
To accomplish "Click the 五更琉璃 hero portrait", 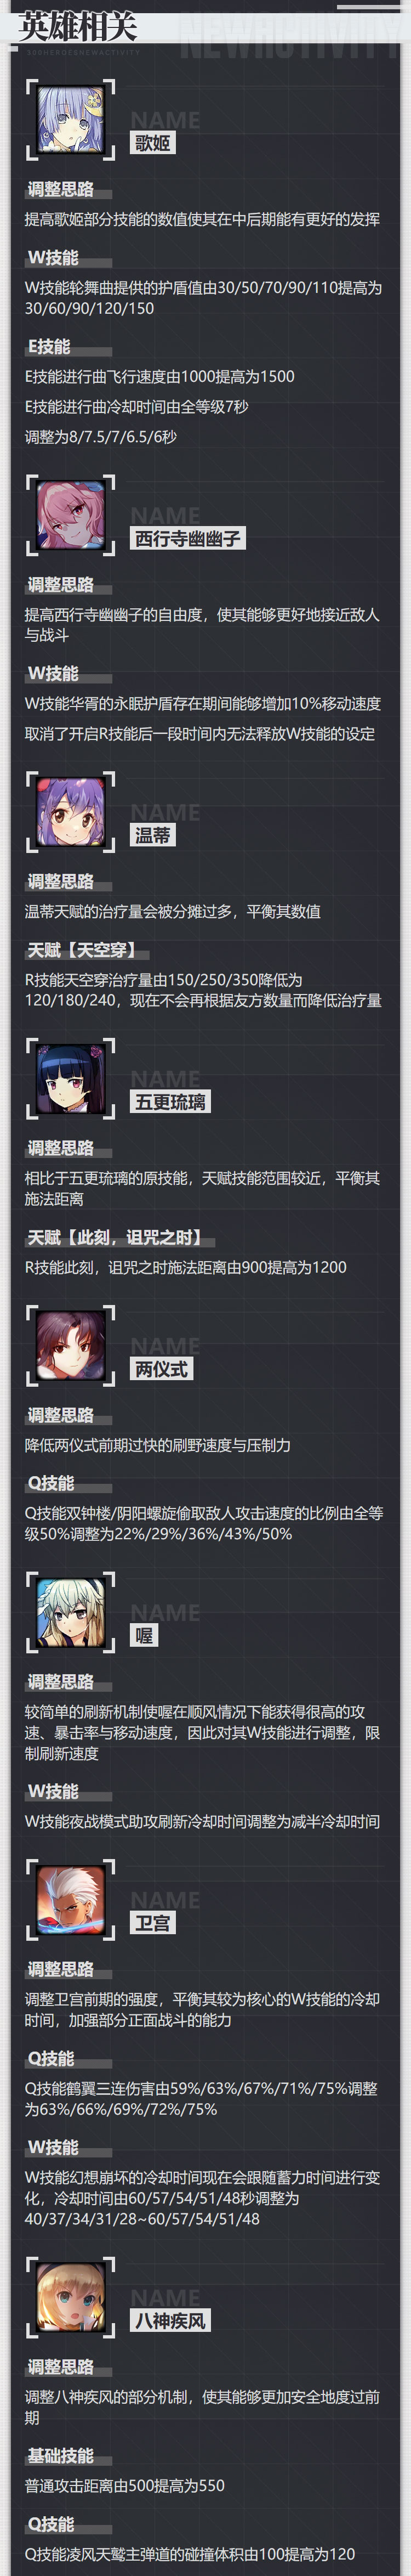I will coord(71,1079).
